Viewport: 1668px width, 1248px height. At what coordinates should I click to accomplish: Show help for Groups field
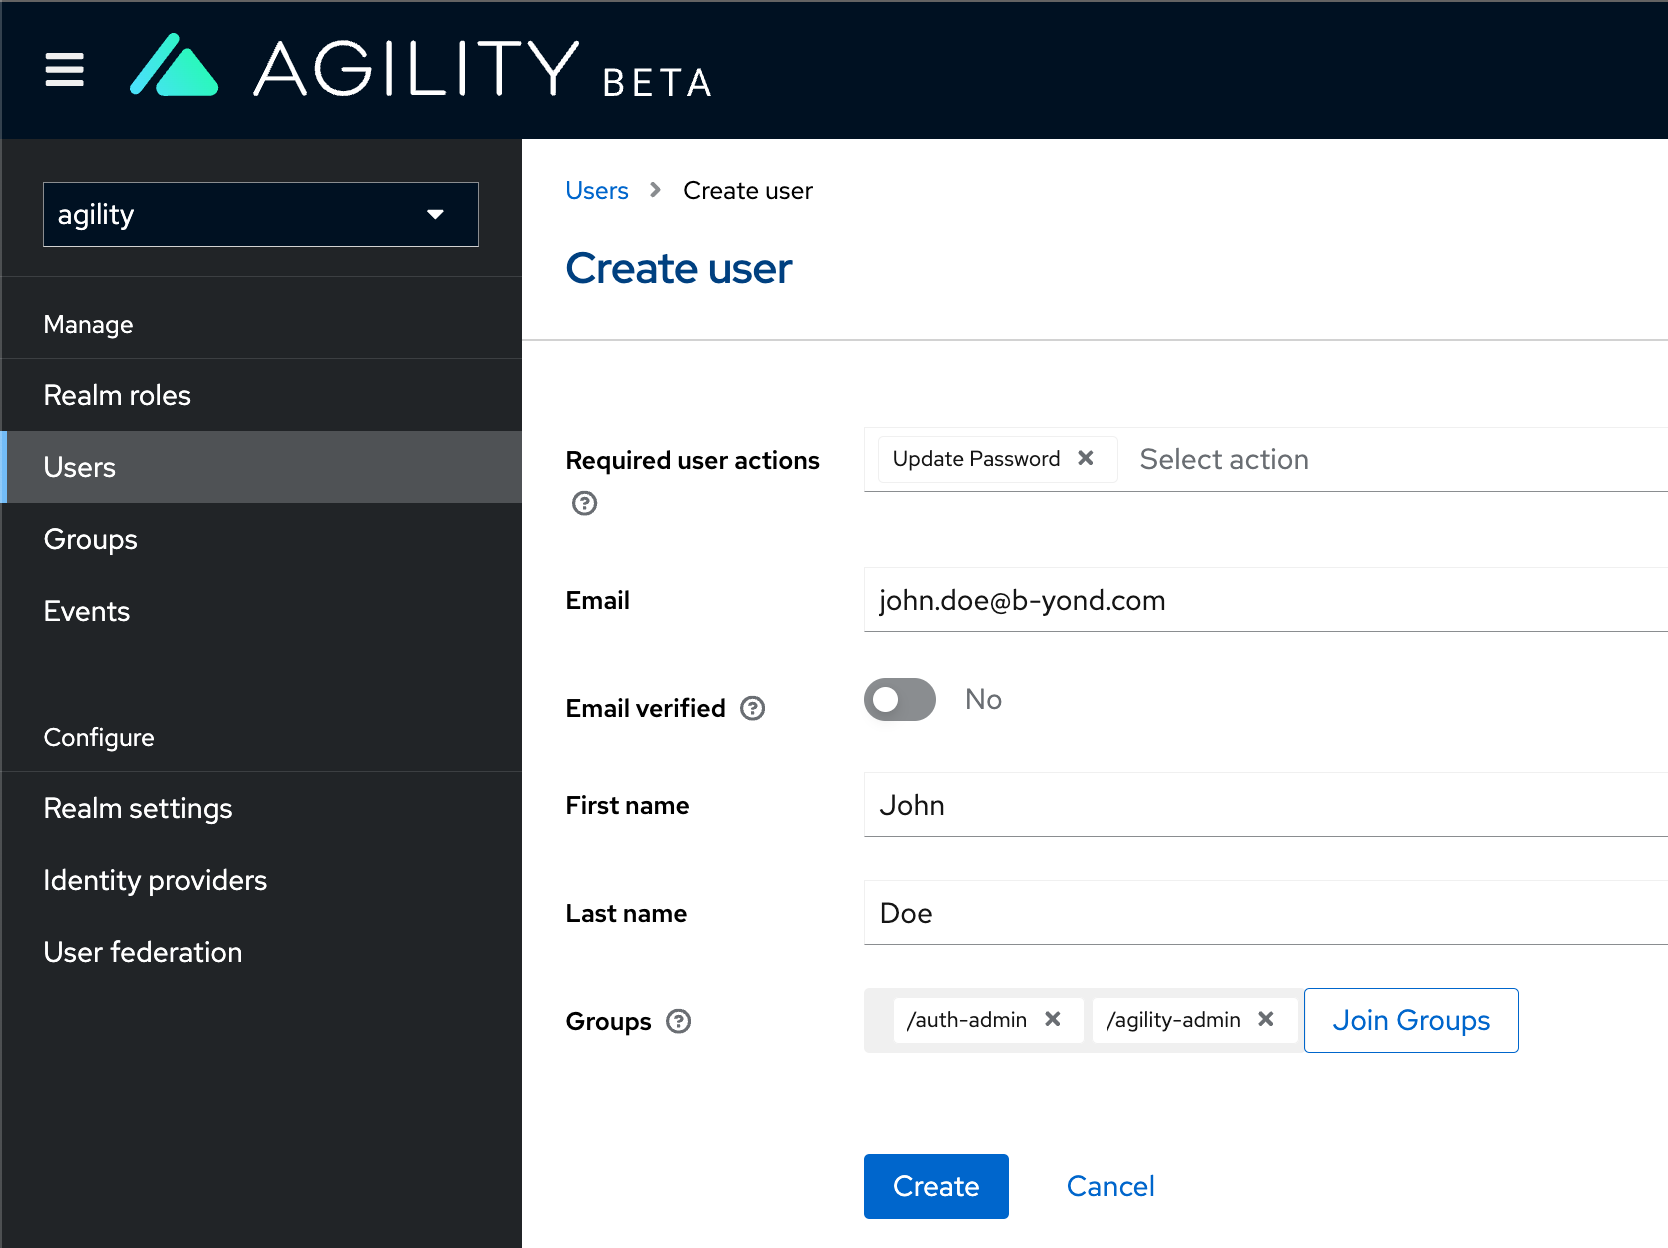679,1021
